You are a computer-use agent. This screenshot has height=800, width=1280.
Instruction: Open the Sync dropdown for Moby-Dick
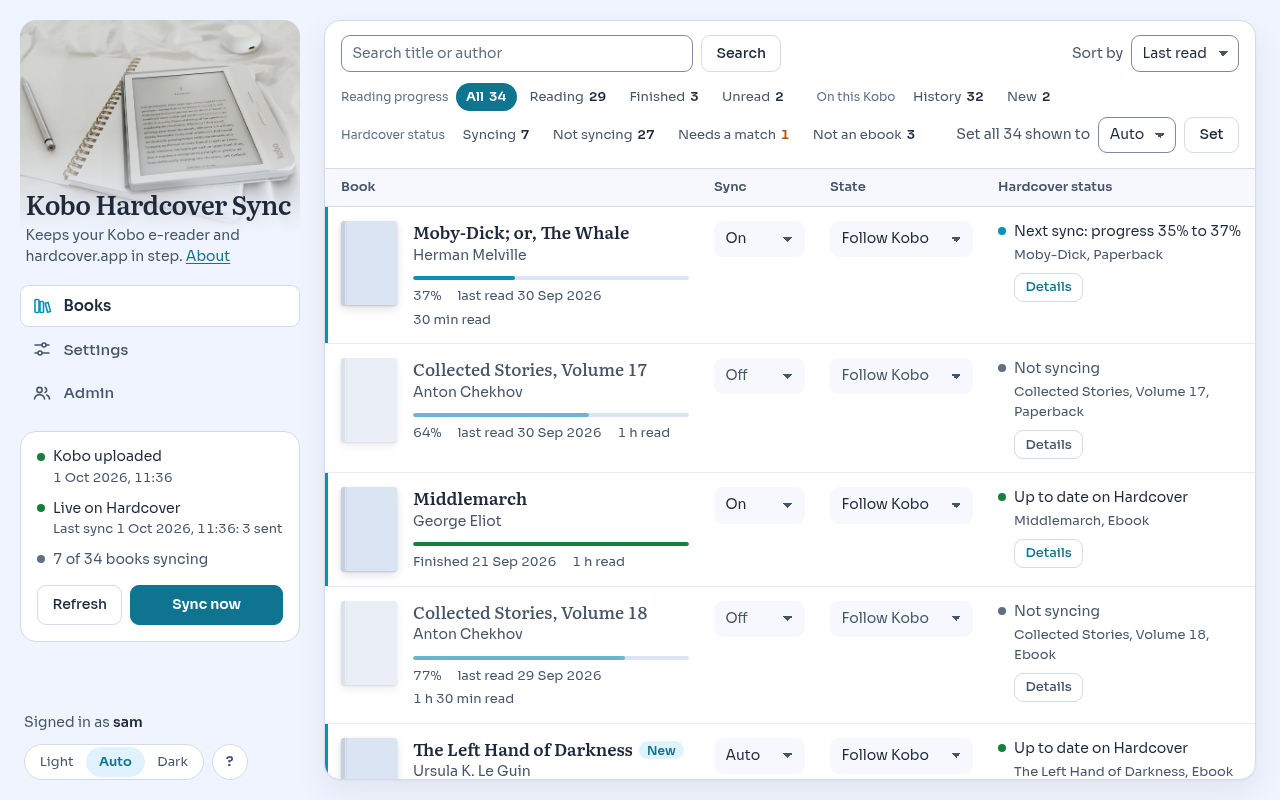point(759,239)
